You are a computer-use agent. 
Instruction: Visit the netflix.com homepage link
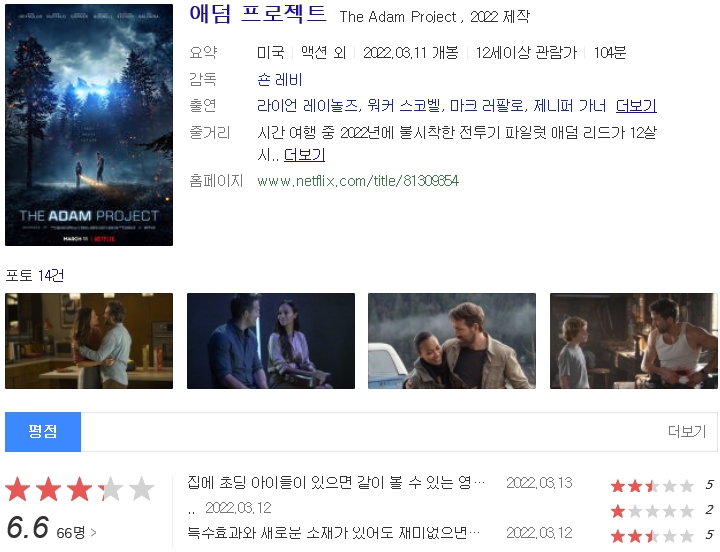tap(358, 181)
